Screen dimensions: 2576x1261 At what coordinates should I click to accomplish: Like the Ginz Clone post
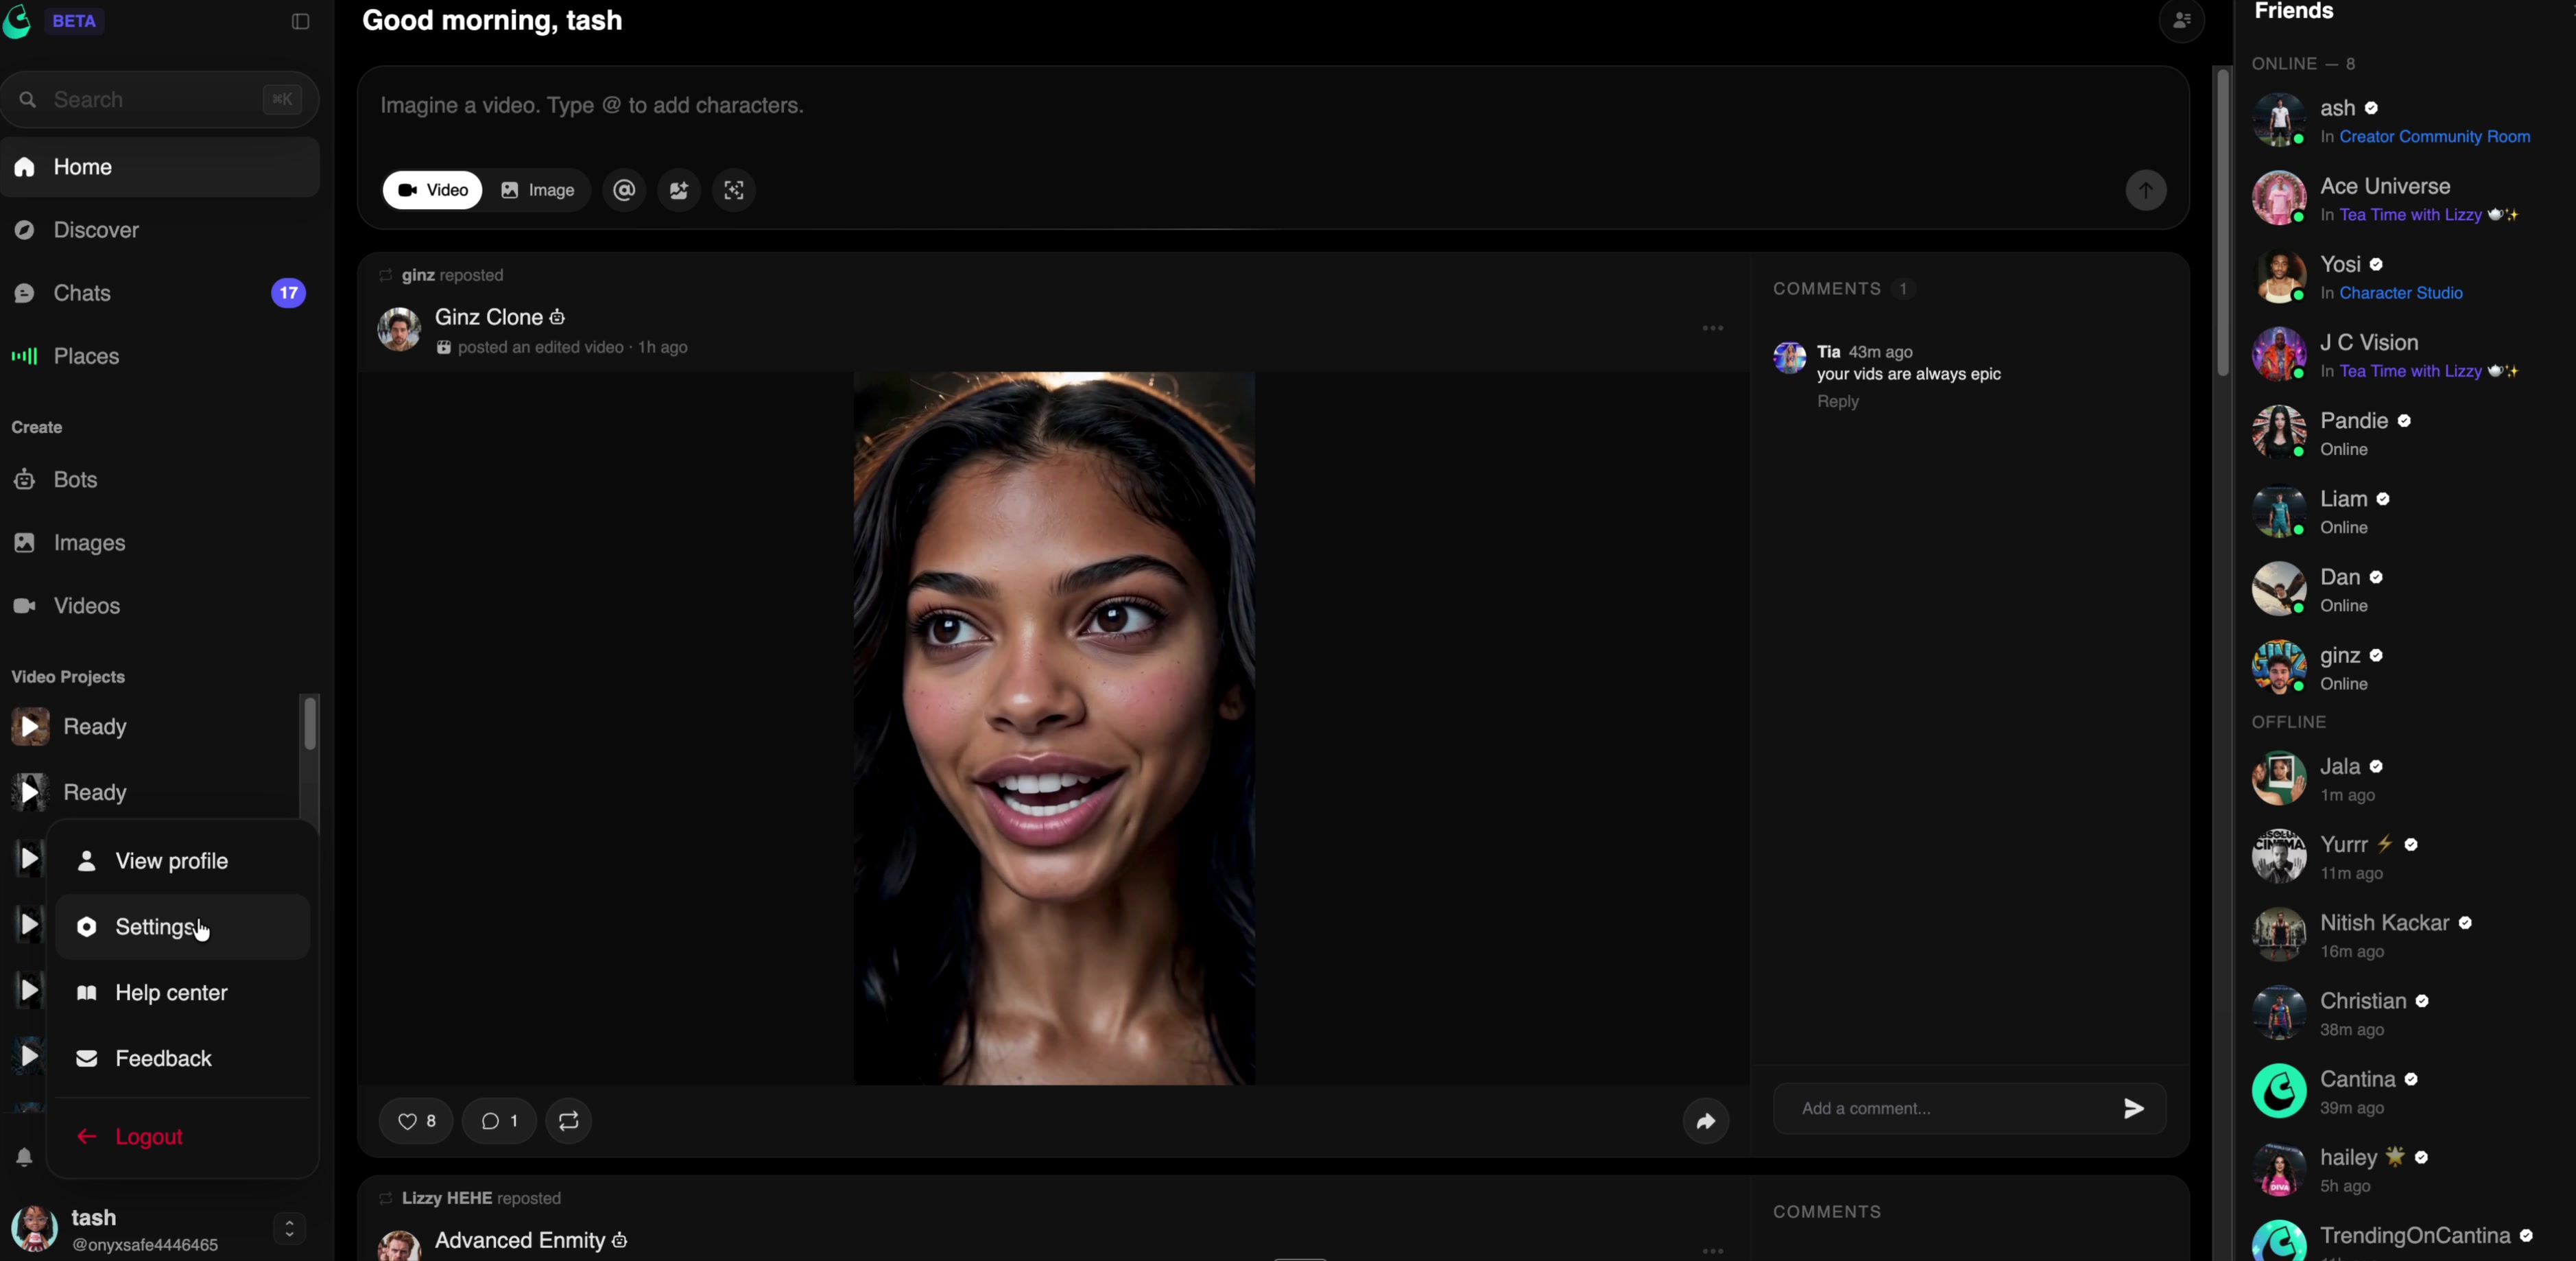pyautogui.click(x=416, y=1121)
